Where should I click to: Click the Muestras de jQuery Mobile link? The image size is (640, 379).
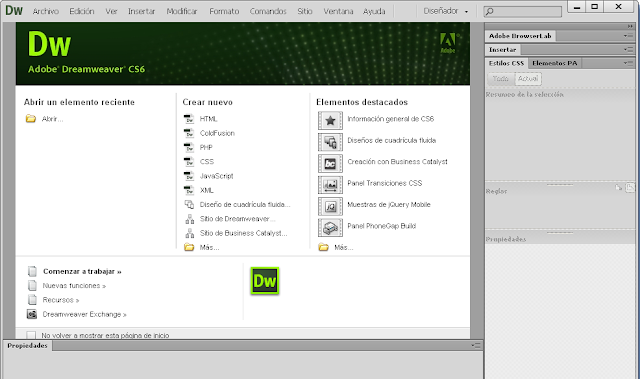coord(389,204)
